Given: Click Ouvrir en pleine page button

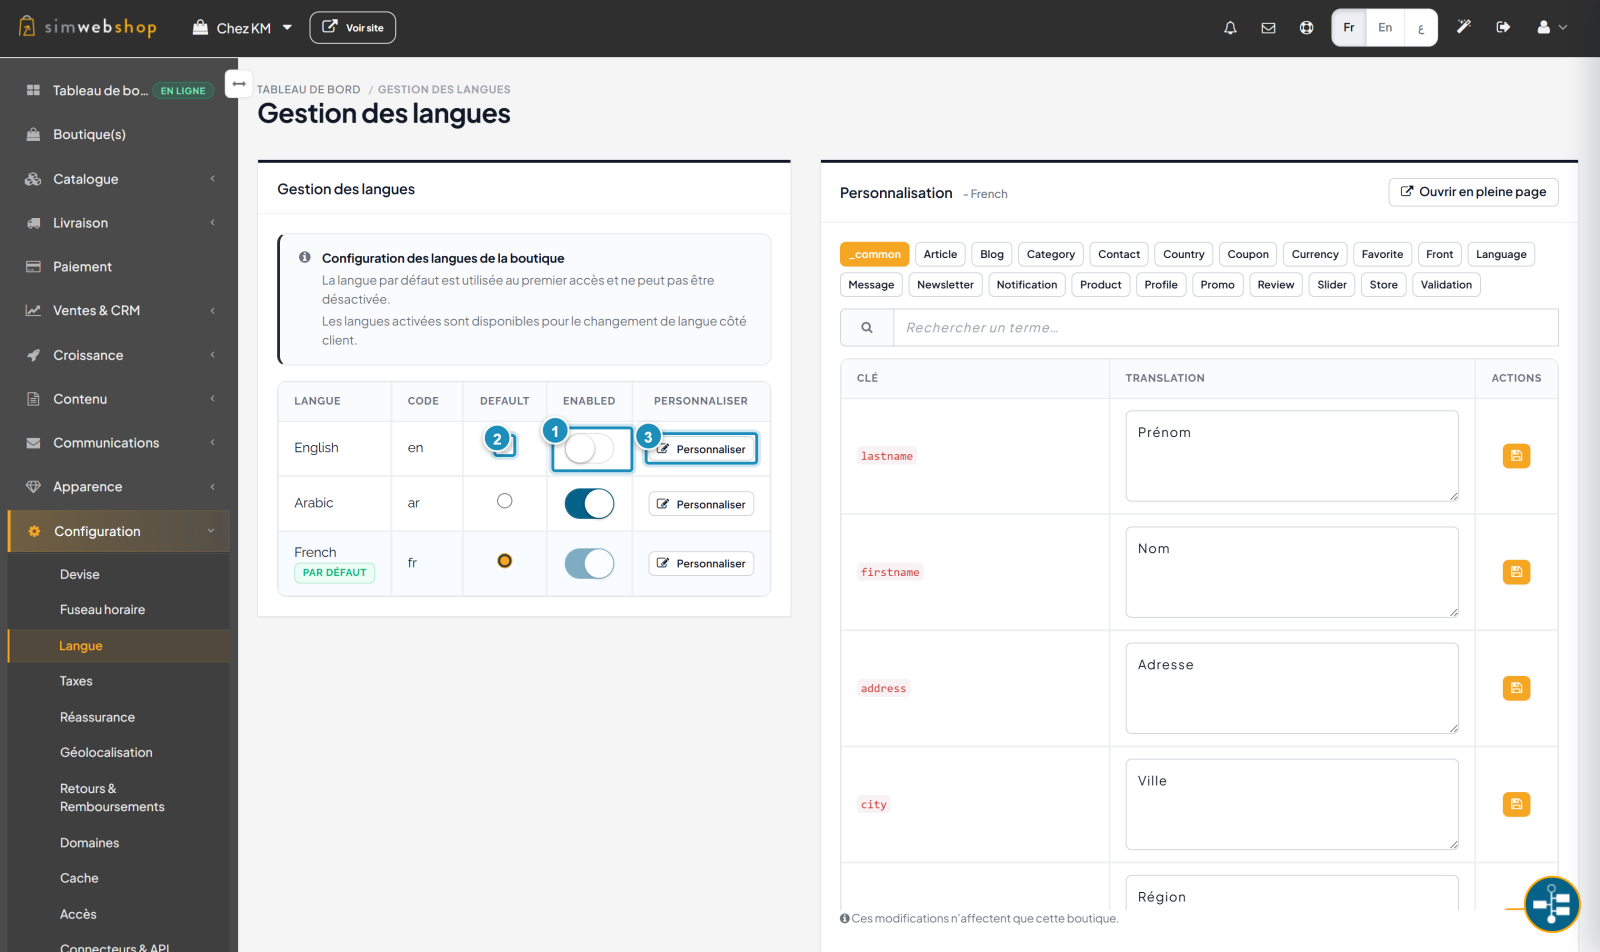Looking at the screenshot, I should pos(1473,192).
